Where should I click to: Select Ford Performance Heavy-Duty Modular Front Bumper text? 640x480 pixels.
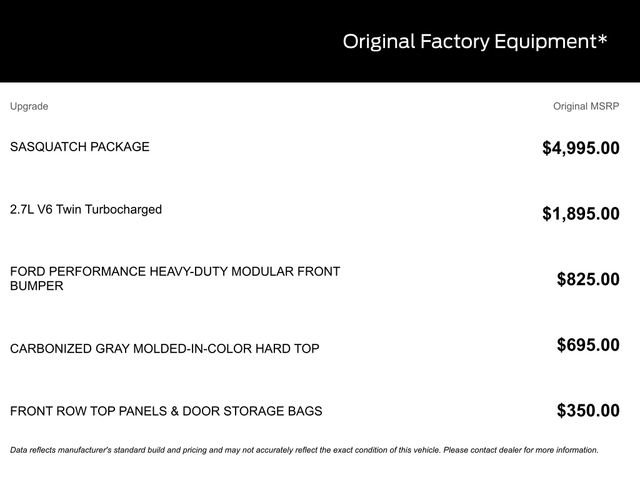coord(175,278)
